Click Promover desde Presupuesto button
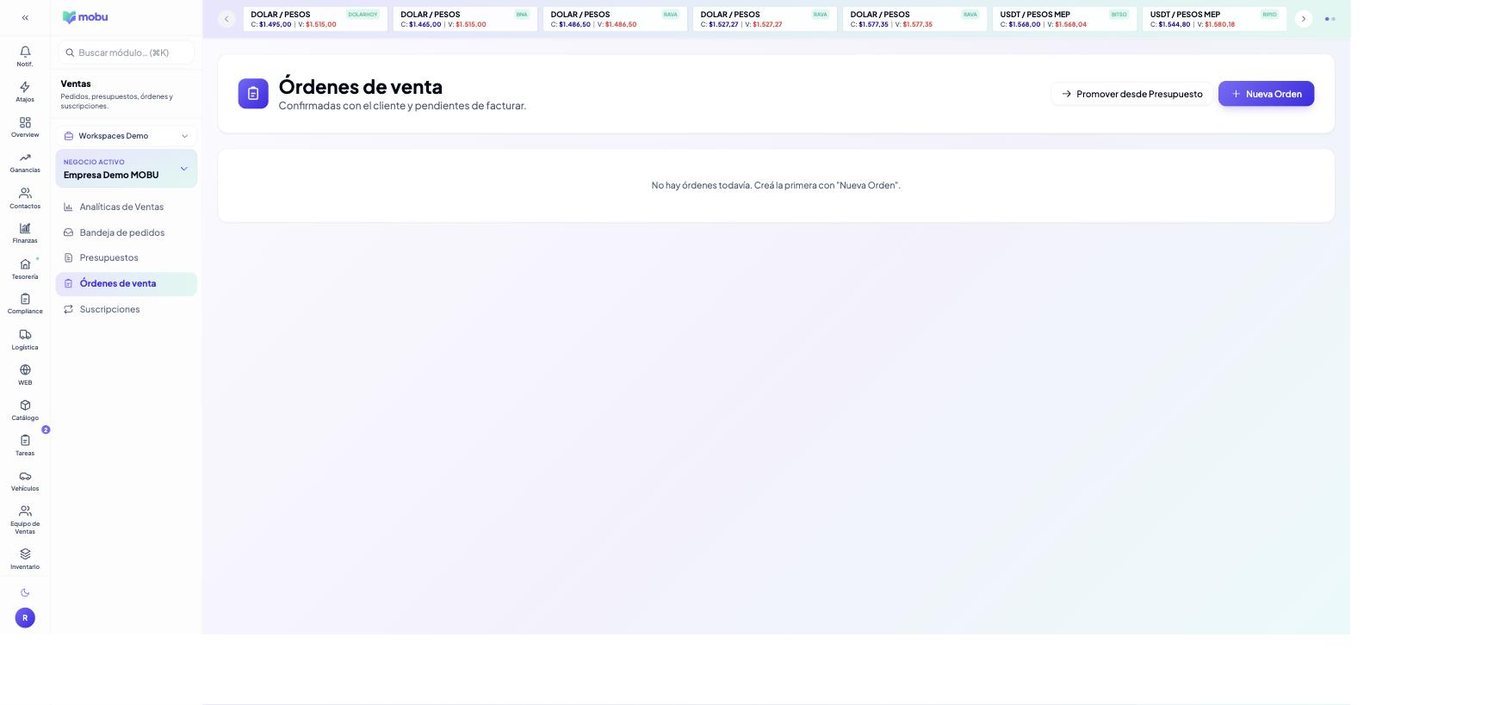This screenshot has height=705, width=1500. 1131,94
